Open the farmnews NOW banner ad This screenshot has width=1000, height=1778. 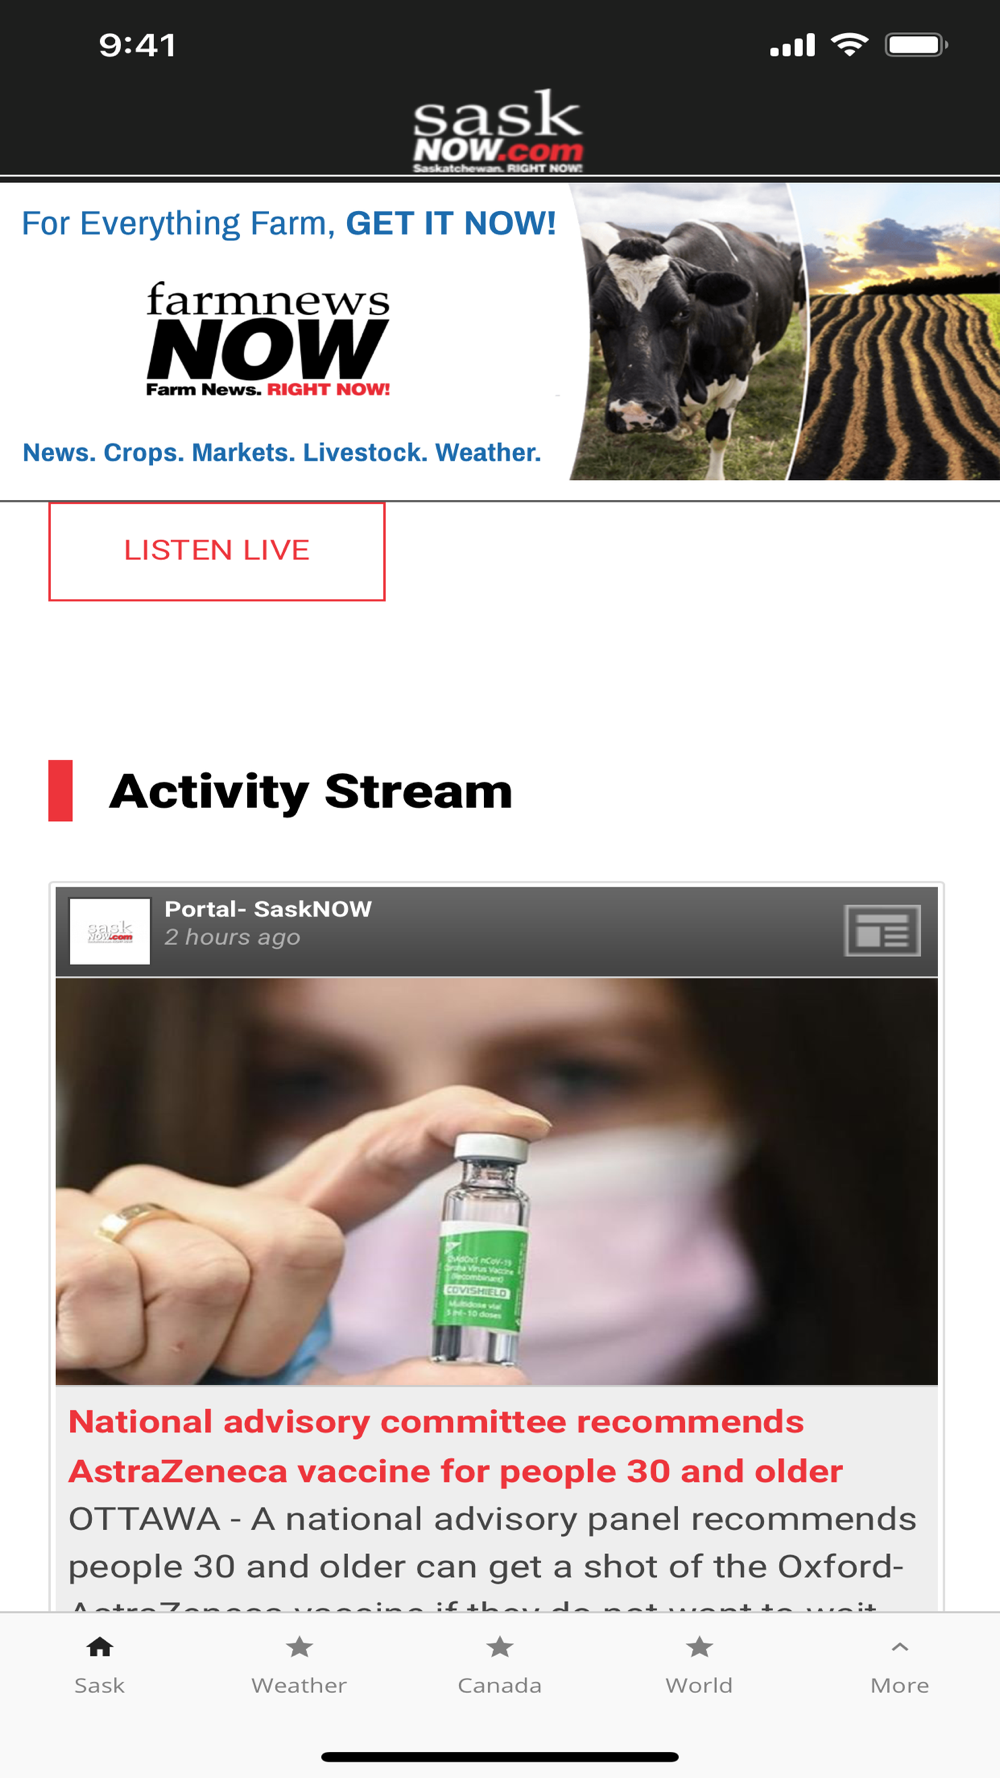pyautogui.click(x=500, y=332)
